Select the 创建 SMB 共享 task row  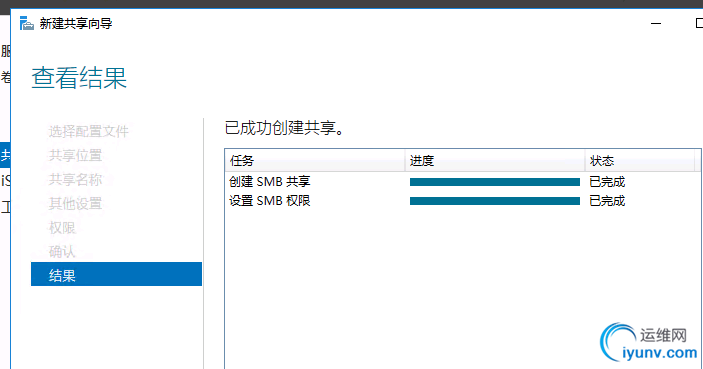point(462,182)
